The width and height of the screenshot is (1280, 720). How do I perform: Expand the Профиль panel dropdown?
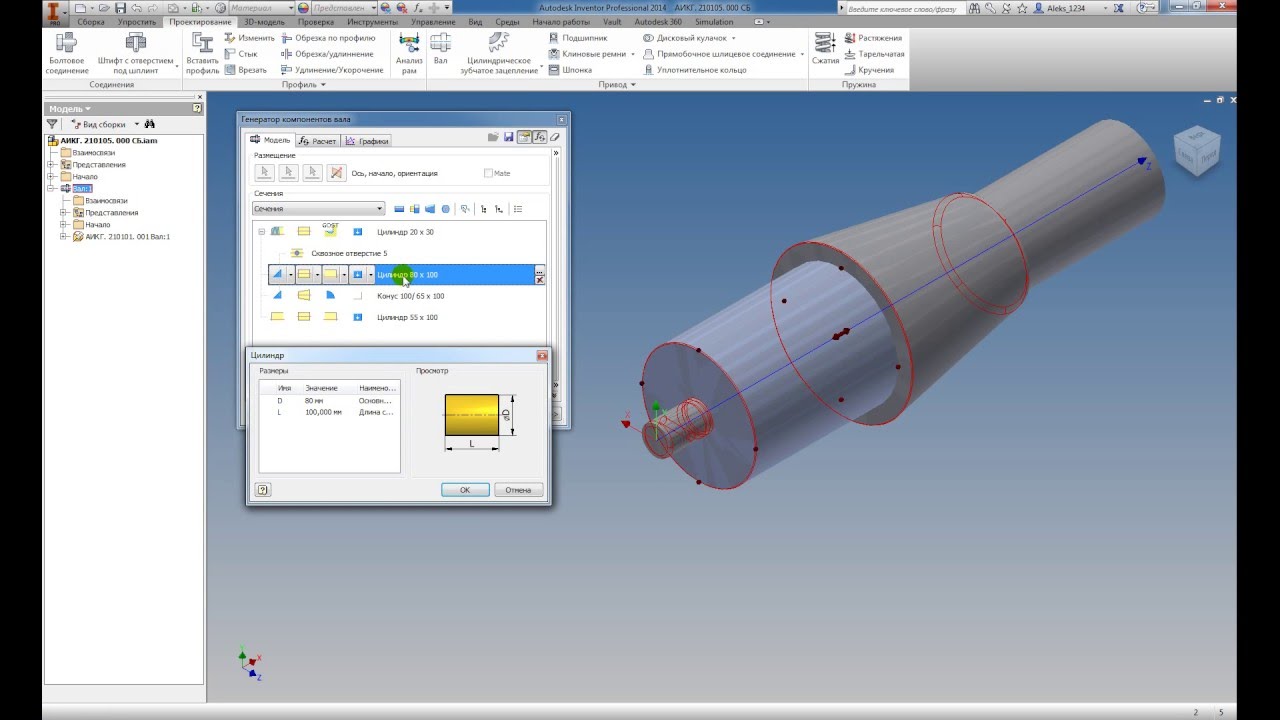pos(304,85)
